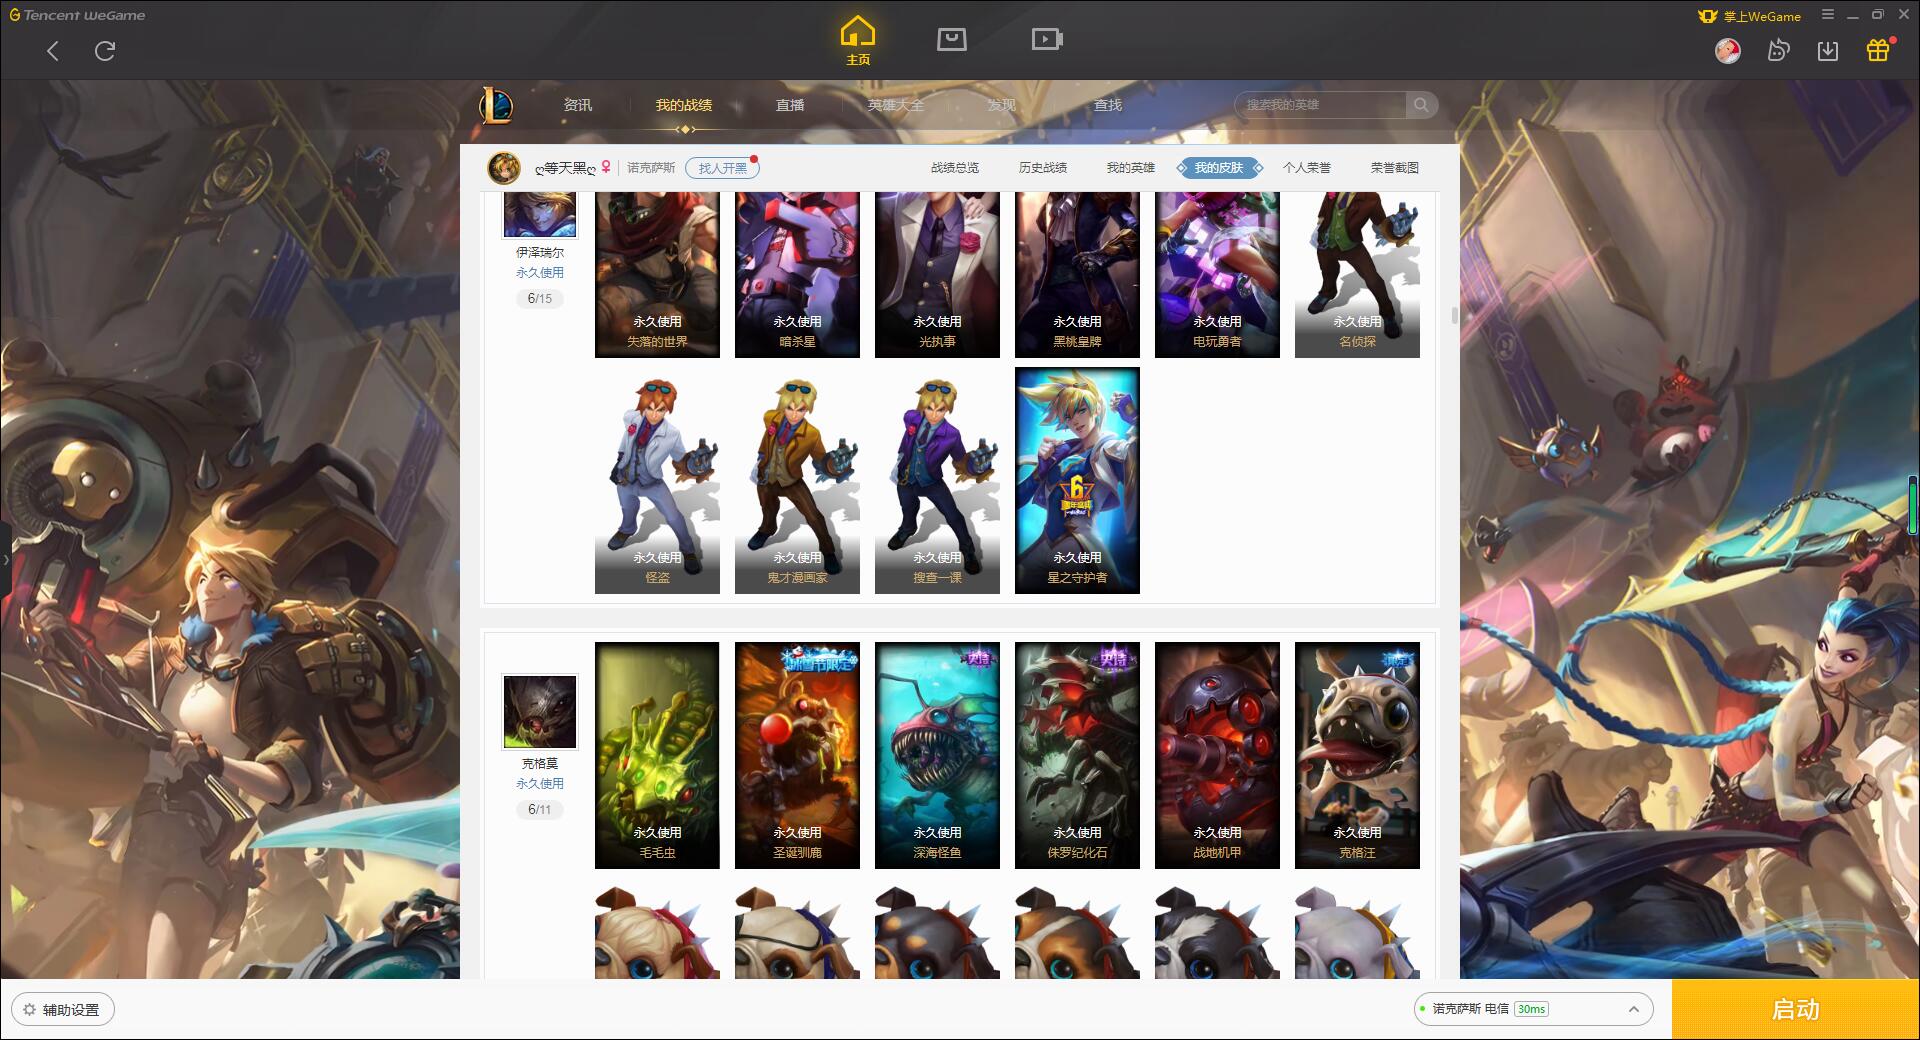Select the 我的皮肤 sub-tab
The height and width of the screenshot is (1040, 1920).
pos(1219,168)
